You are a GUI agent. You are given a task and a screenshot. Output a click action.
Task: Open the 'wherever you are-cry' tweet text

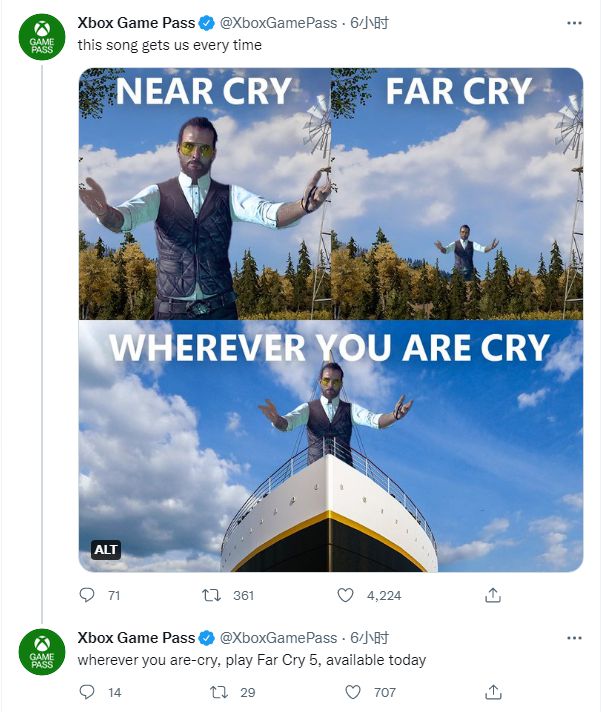point(250,660)
